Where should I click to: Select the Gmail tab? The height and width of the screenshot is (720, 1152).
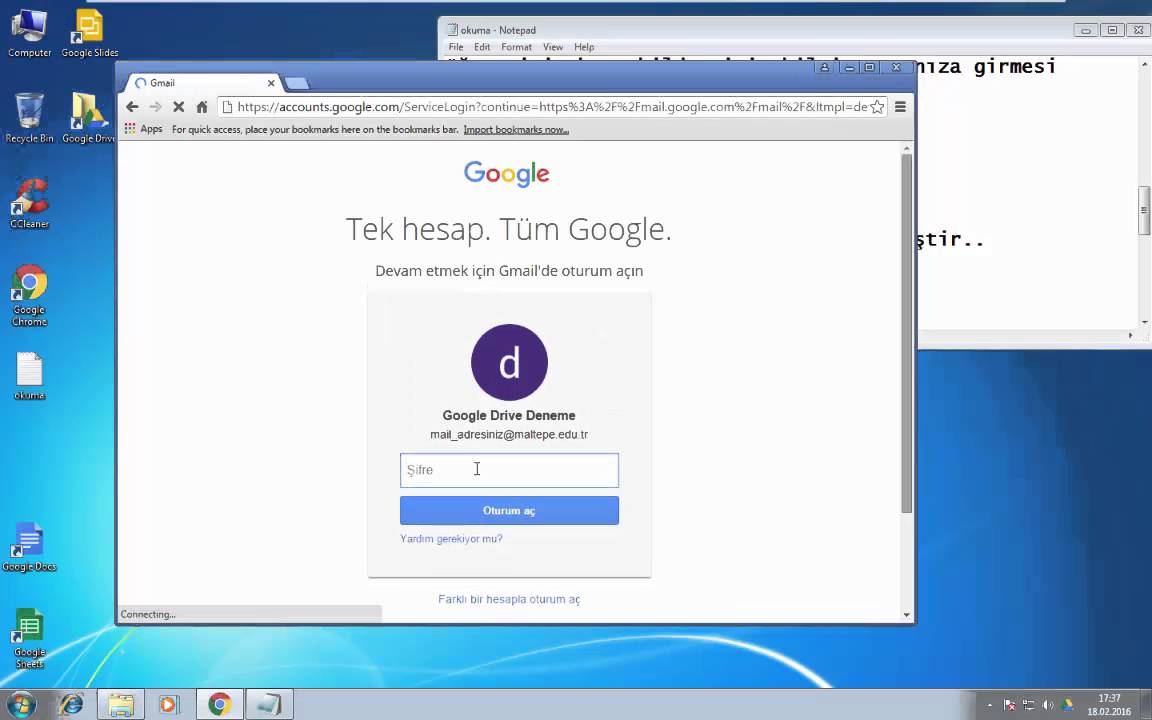[202, 83]
